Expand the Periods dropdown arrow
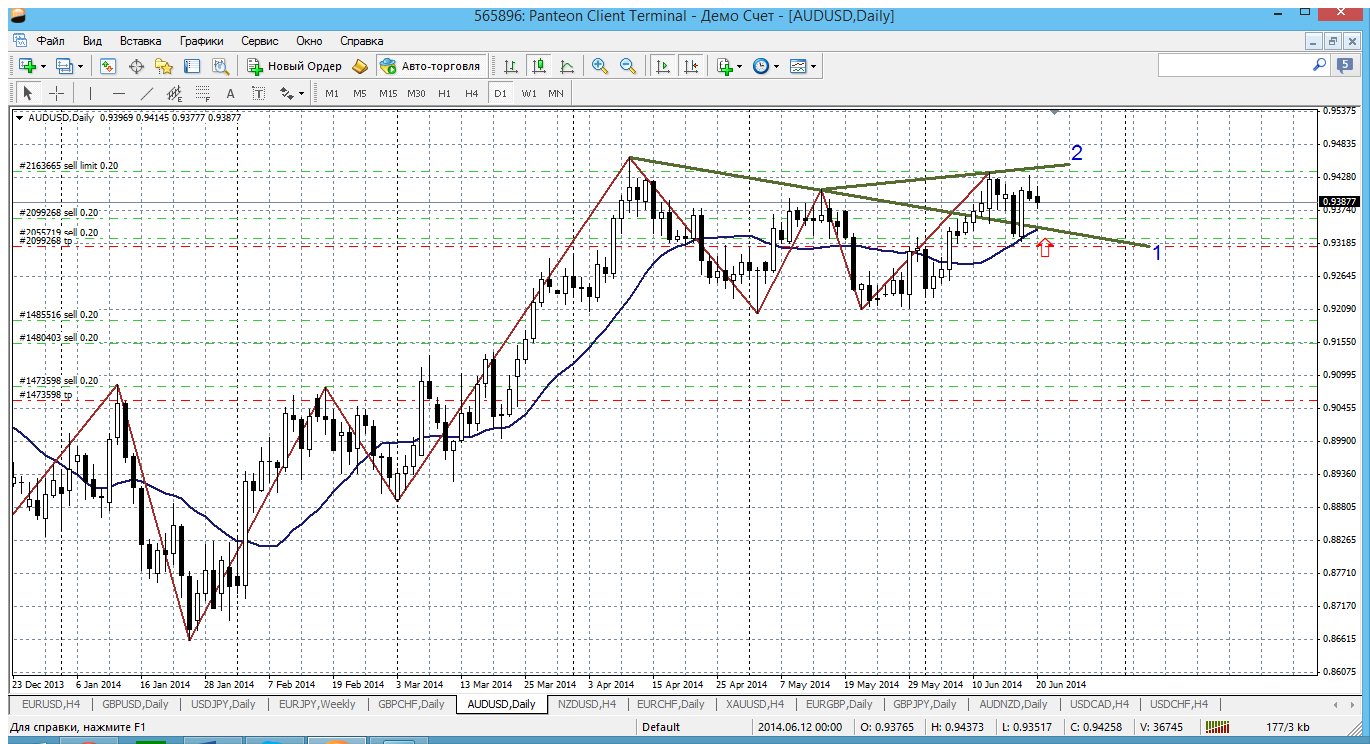 [777, 66]
